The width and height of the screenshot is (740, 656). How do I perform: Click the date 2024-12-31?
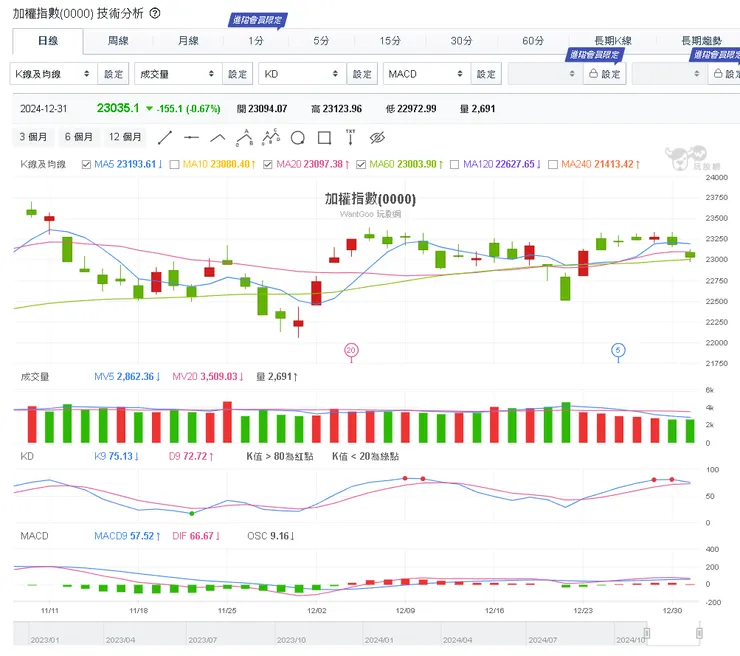pos(43,109)
